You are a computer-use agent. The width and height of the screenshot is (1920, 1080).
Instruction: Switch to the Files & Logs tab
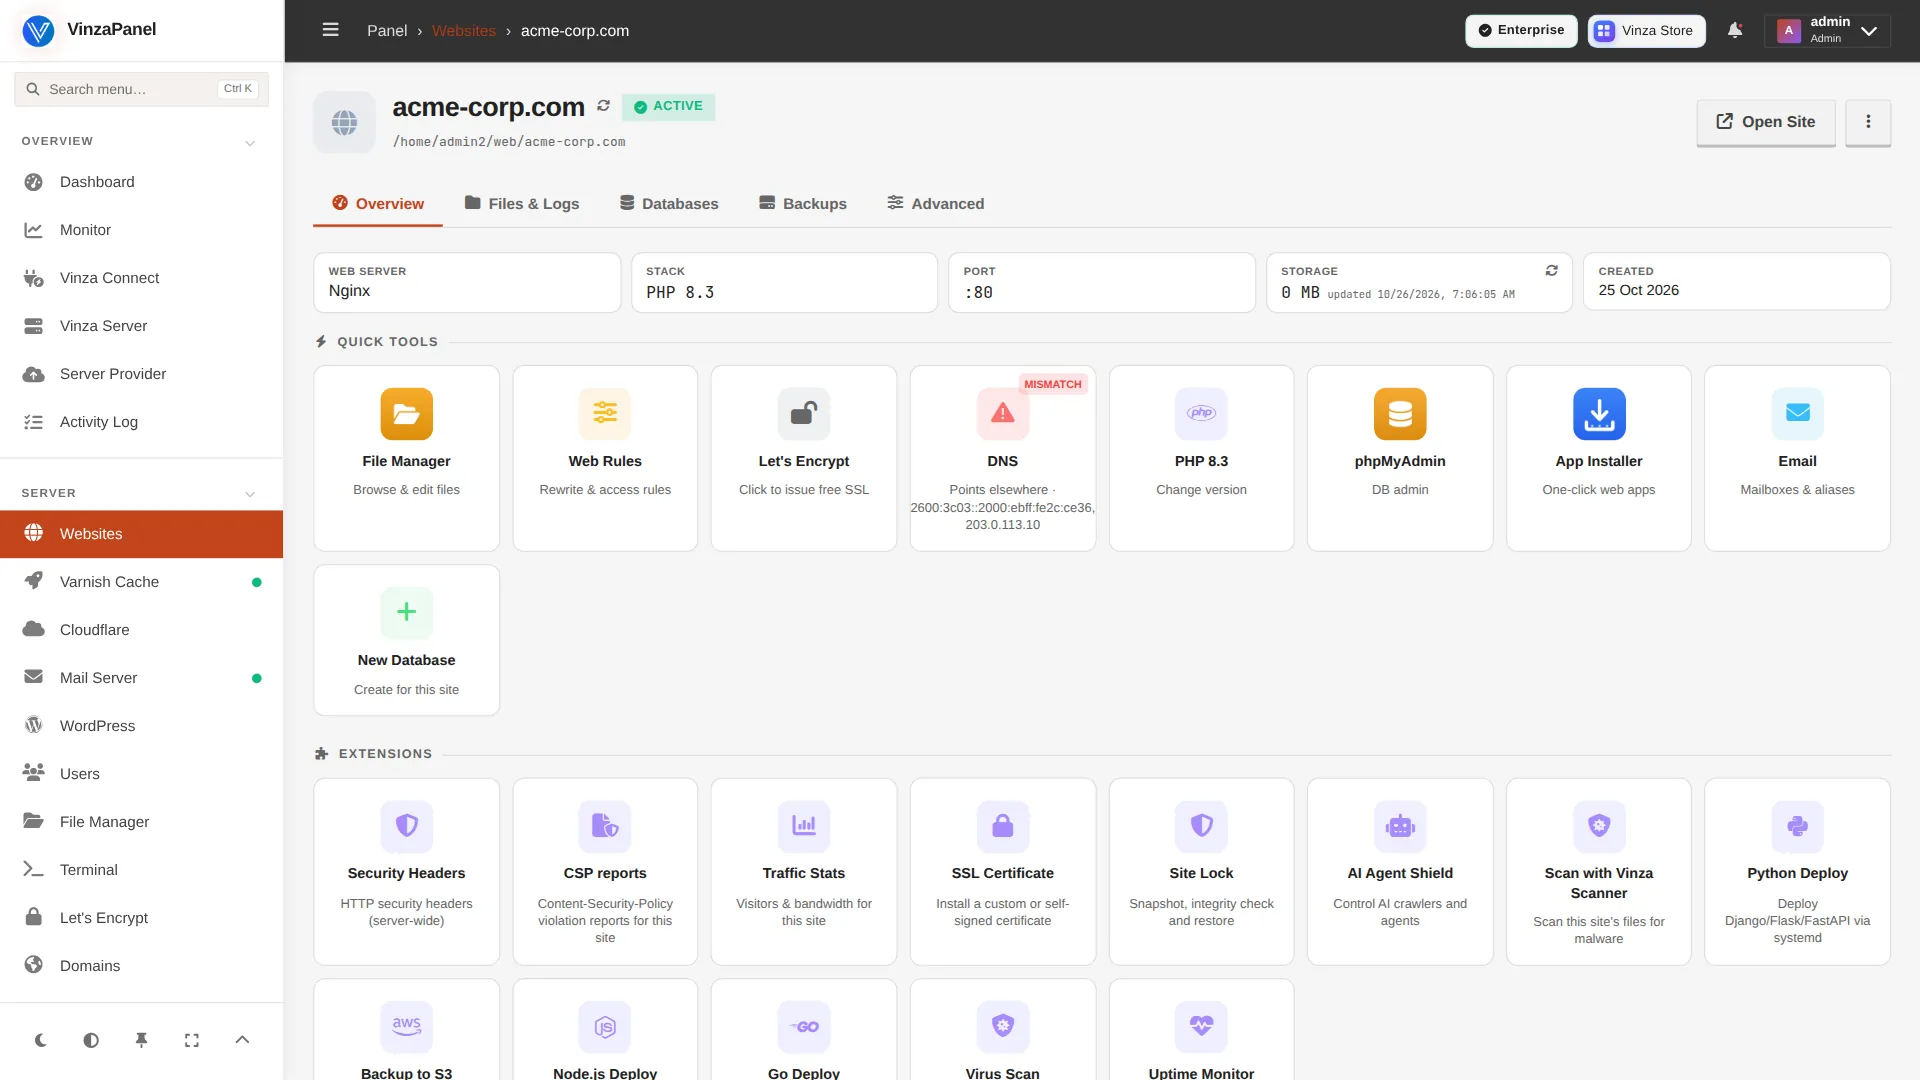pos(522,203)
